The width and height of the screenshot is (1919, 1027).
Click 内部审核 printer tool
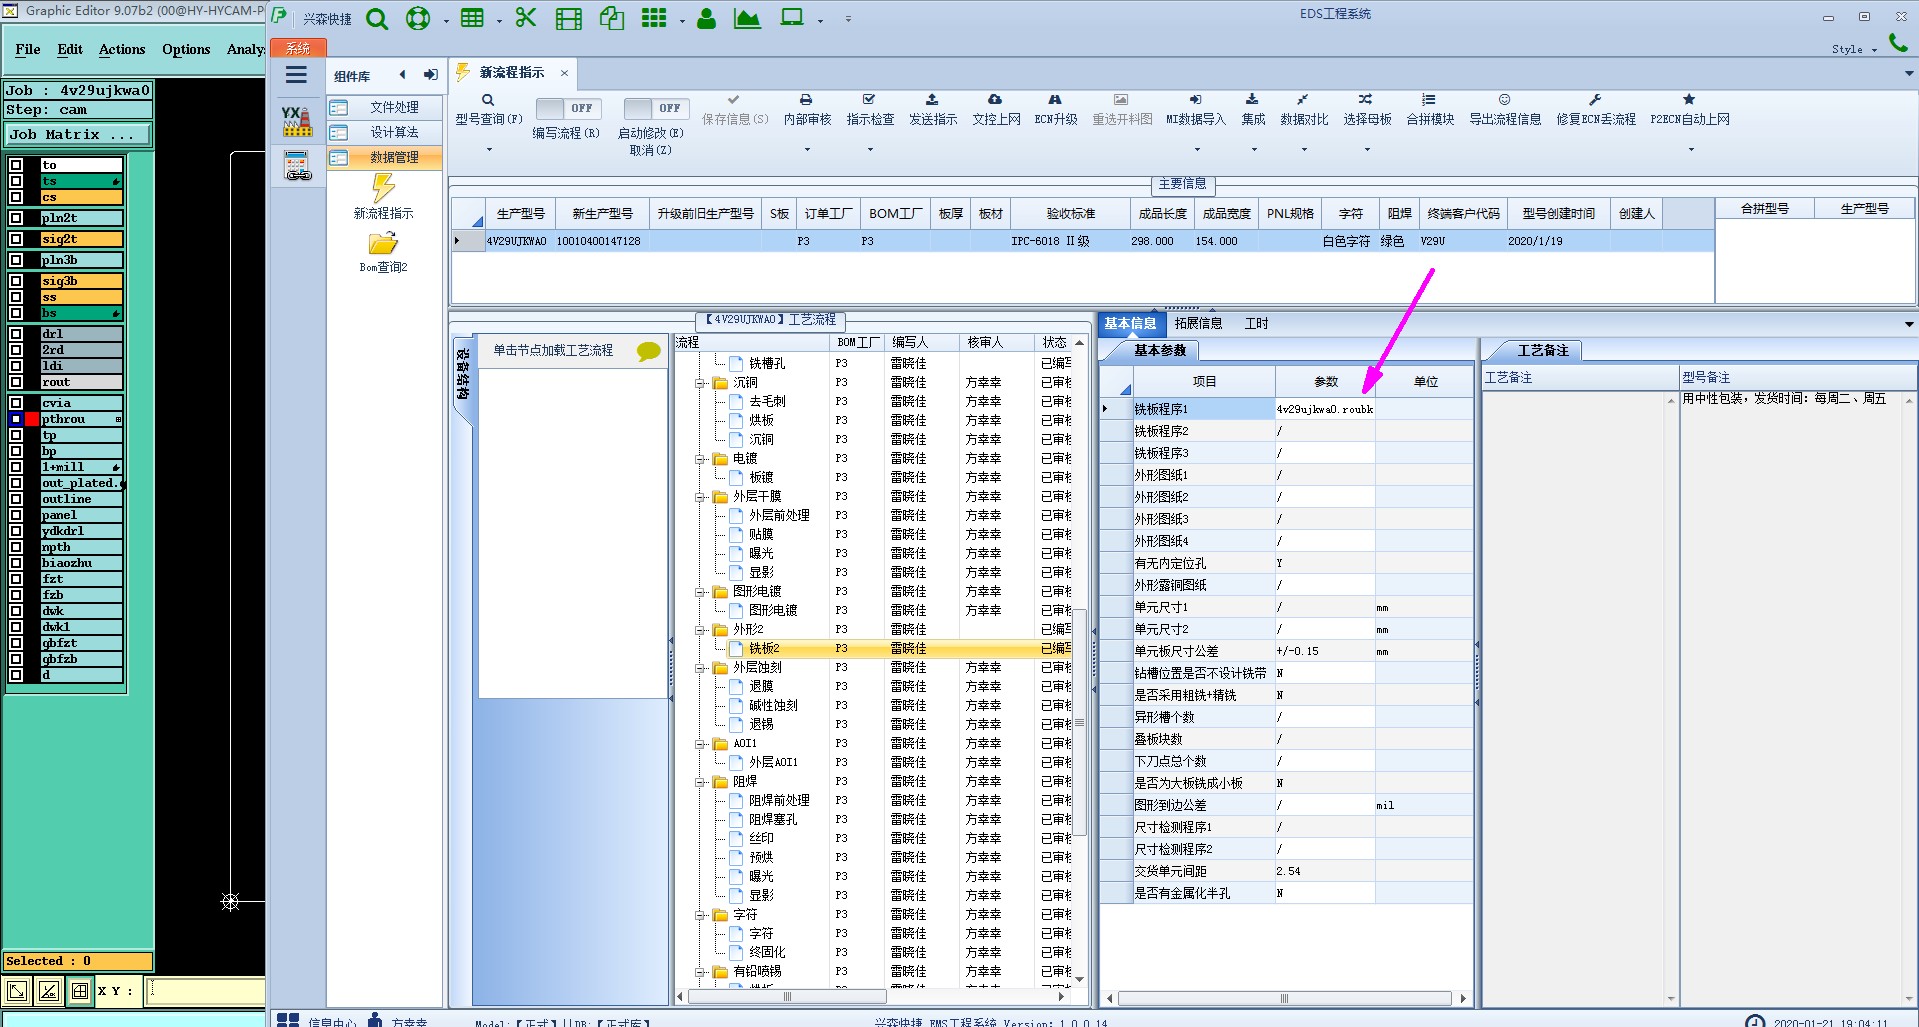pos(807,110)
